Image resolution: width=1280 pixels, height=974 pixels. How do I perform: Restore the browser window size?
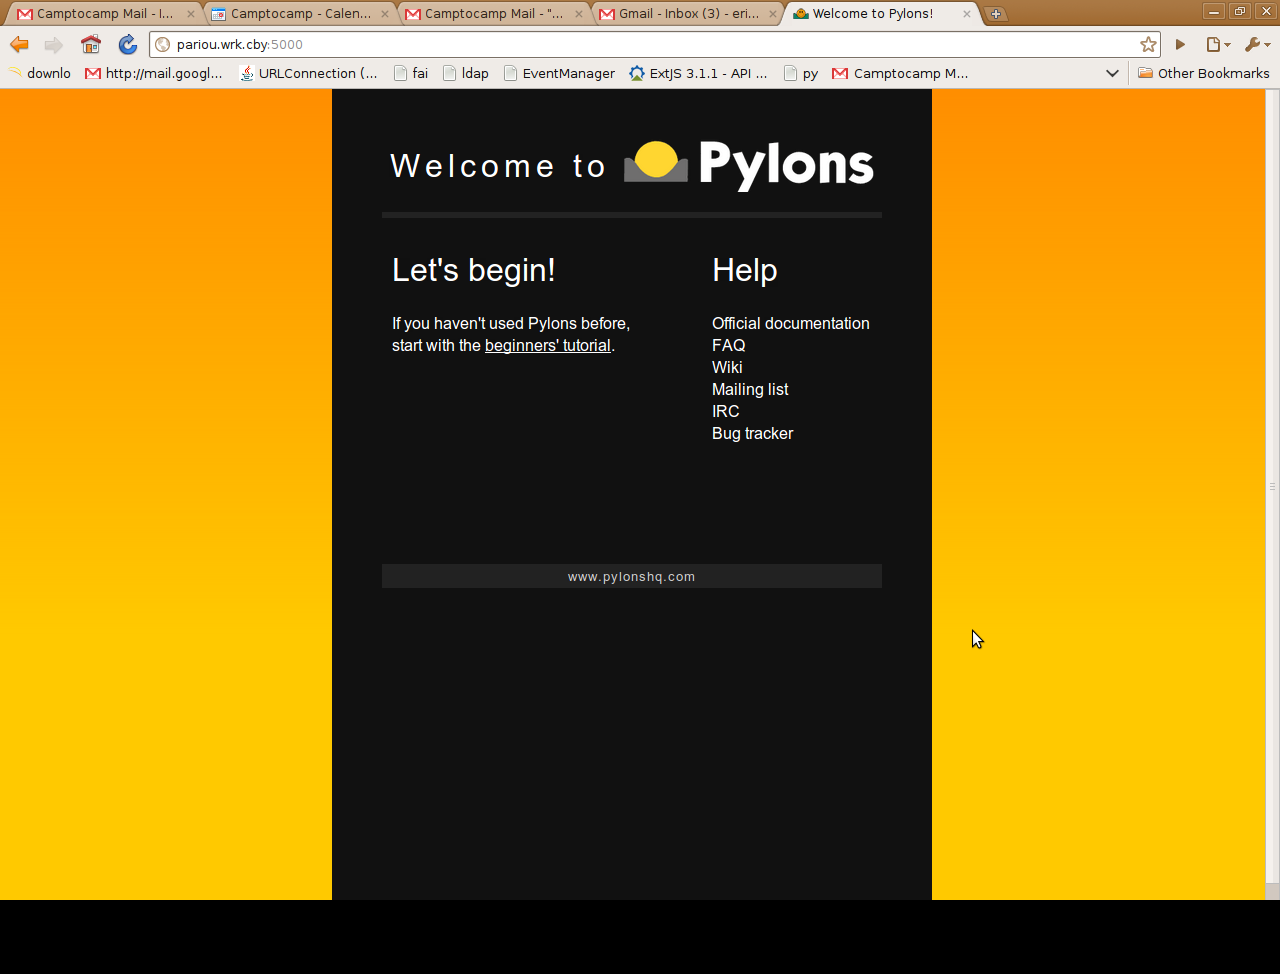tap(1239, 12)
